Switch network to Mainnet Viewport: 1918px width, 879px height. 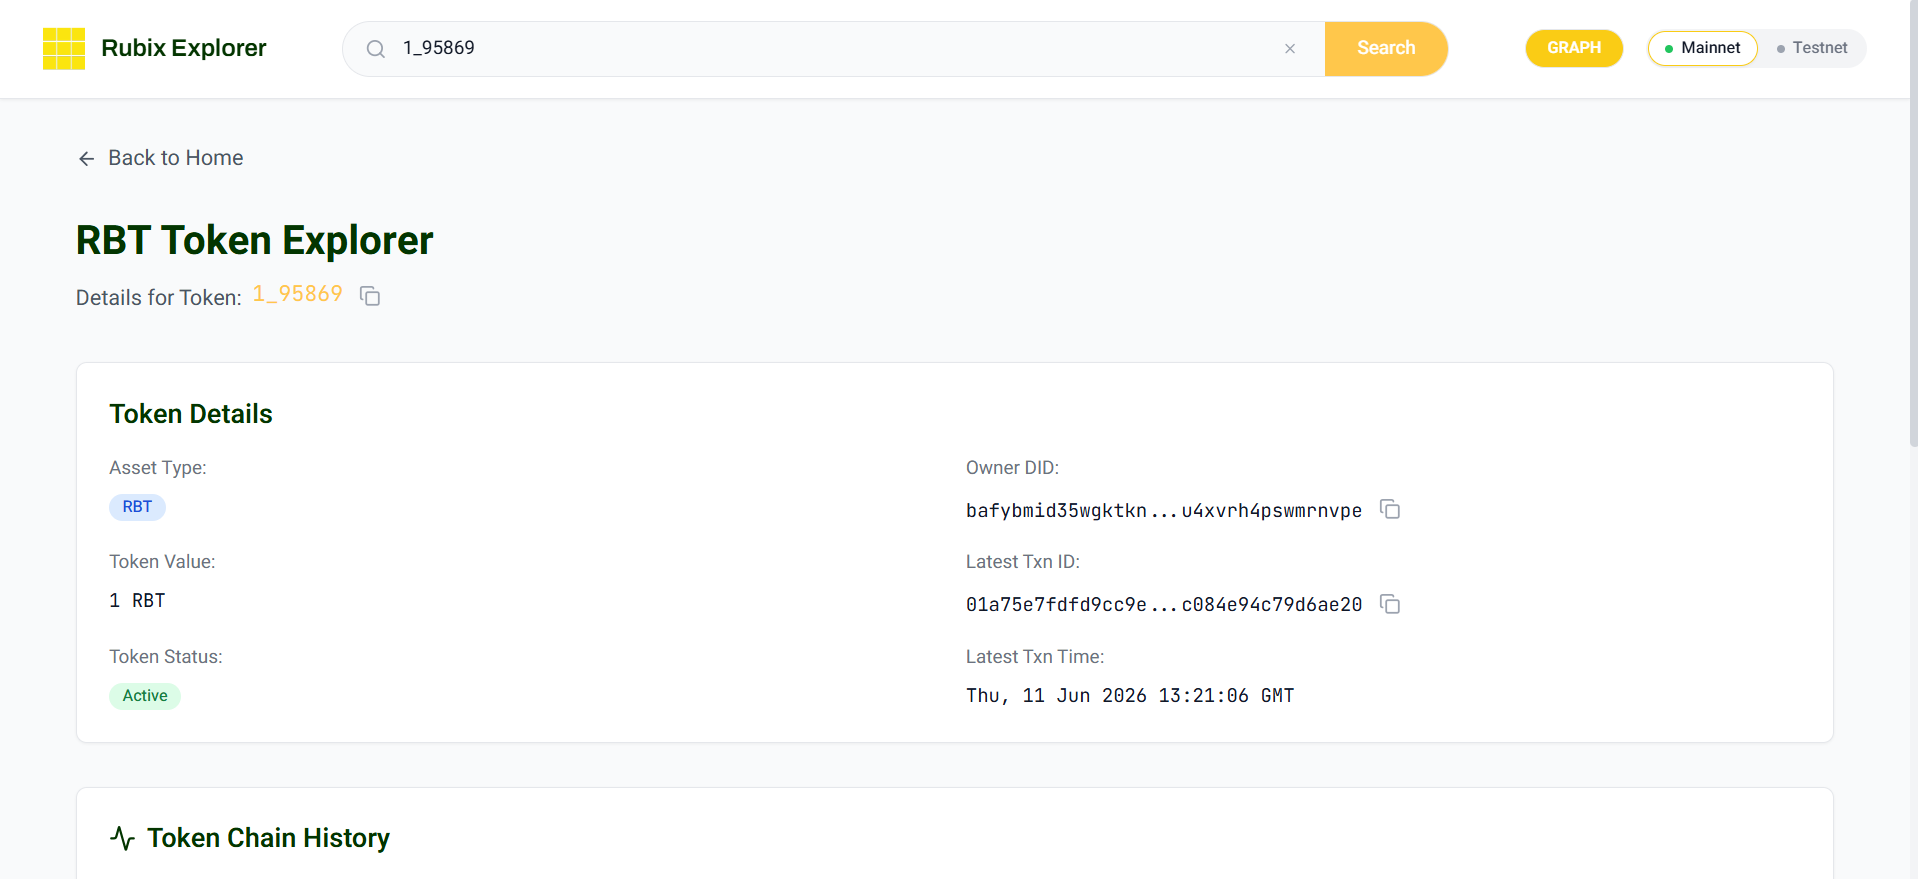1702,48
